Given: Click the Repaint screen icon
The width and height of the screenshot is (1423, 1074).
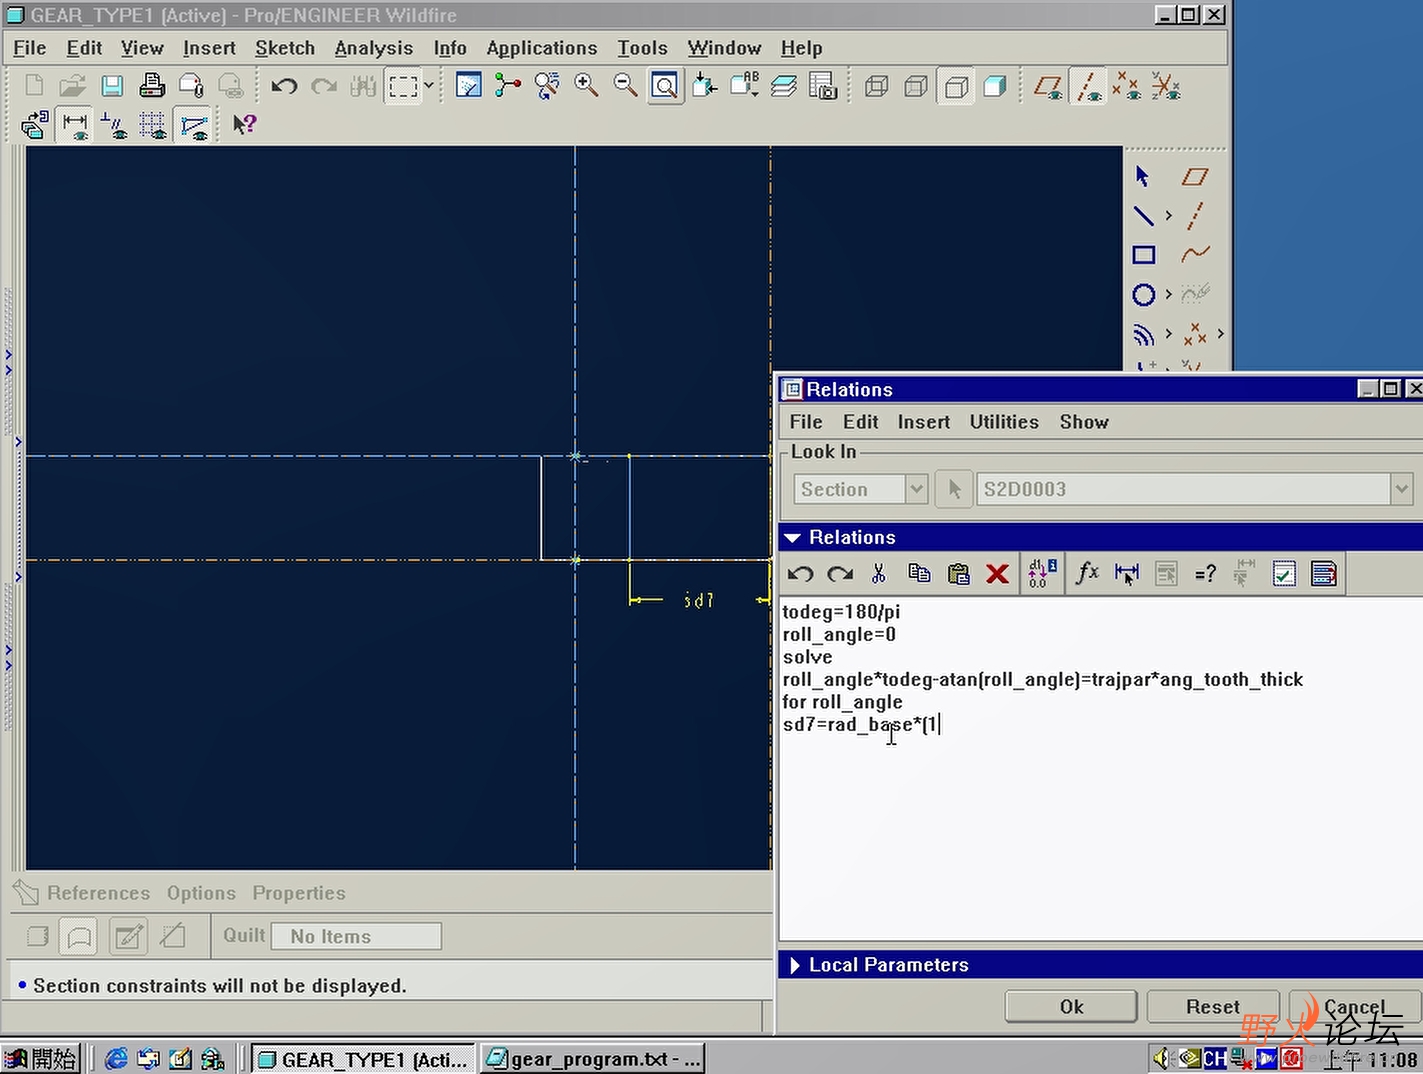Looking at the screenshot, I should (468, 86).
